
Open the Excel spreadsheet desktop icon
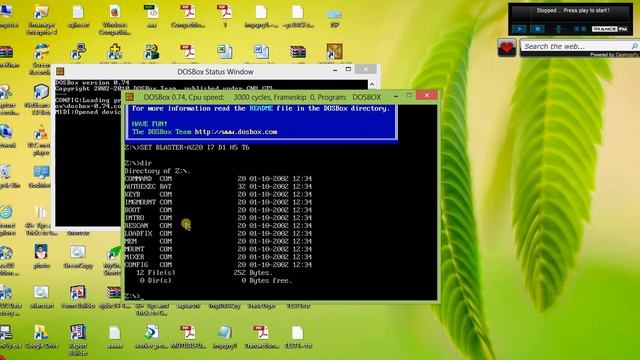pos(224,52)
